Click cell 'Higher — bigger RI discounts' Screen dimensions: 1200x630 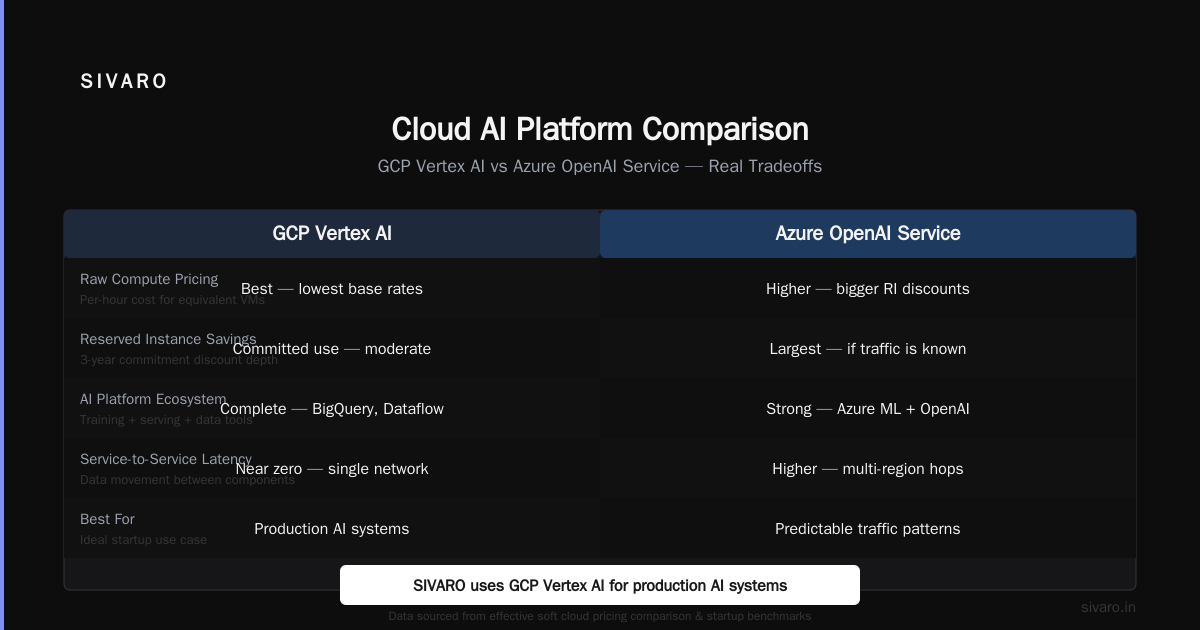tap(868, 289)
